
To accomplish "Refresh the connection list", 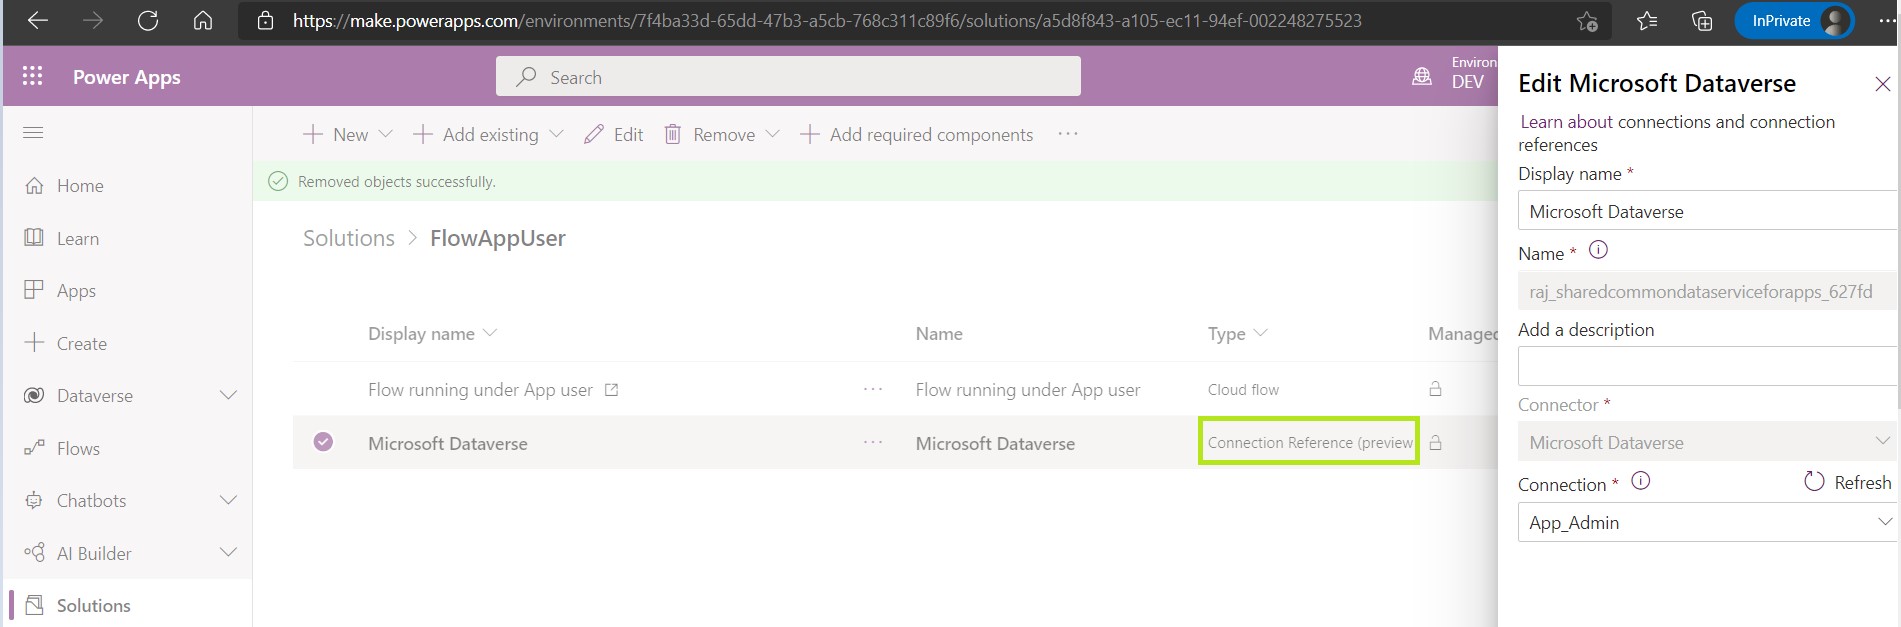I will [1847, 482].
